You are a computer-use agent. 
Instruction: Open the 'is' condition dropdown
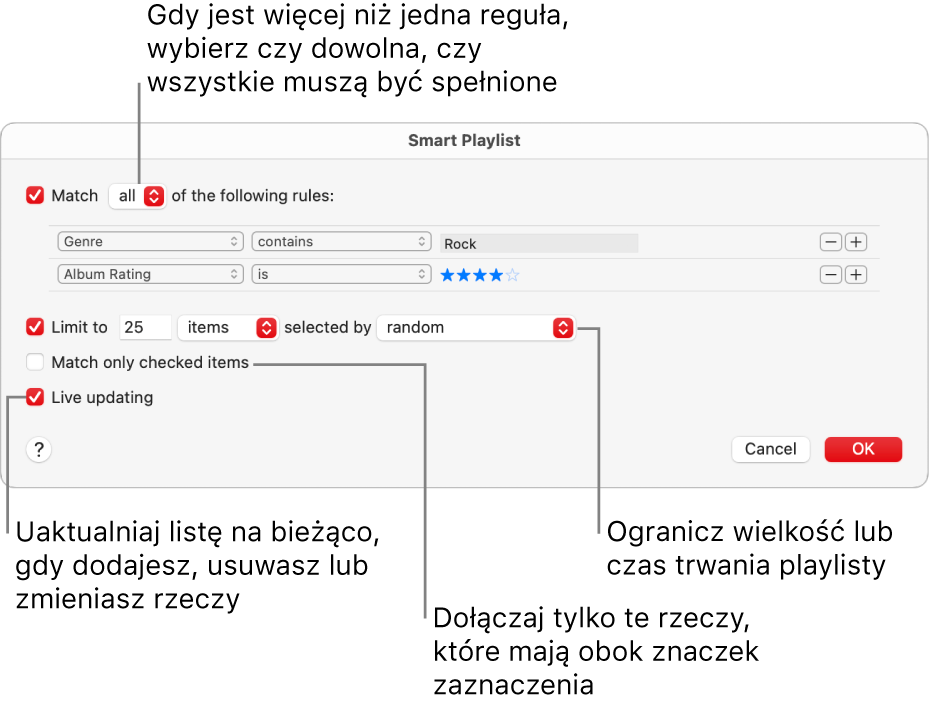click(x=341, y=274)
